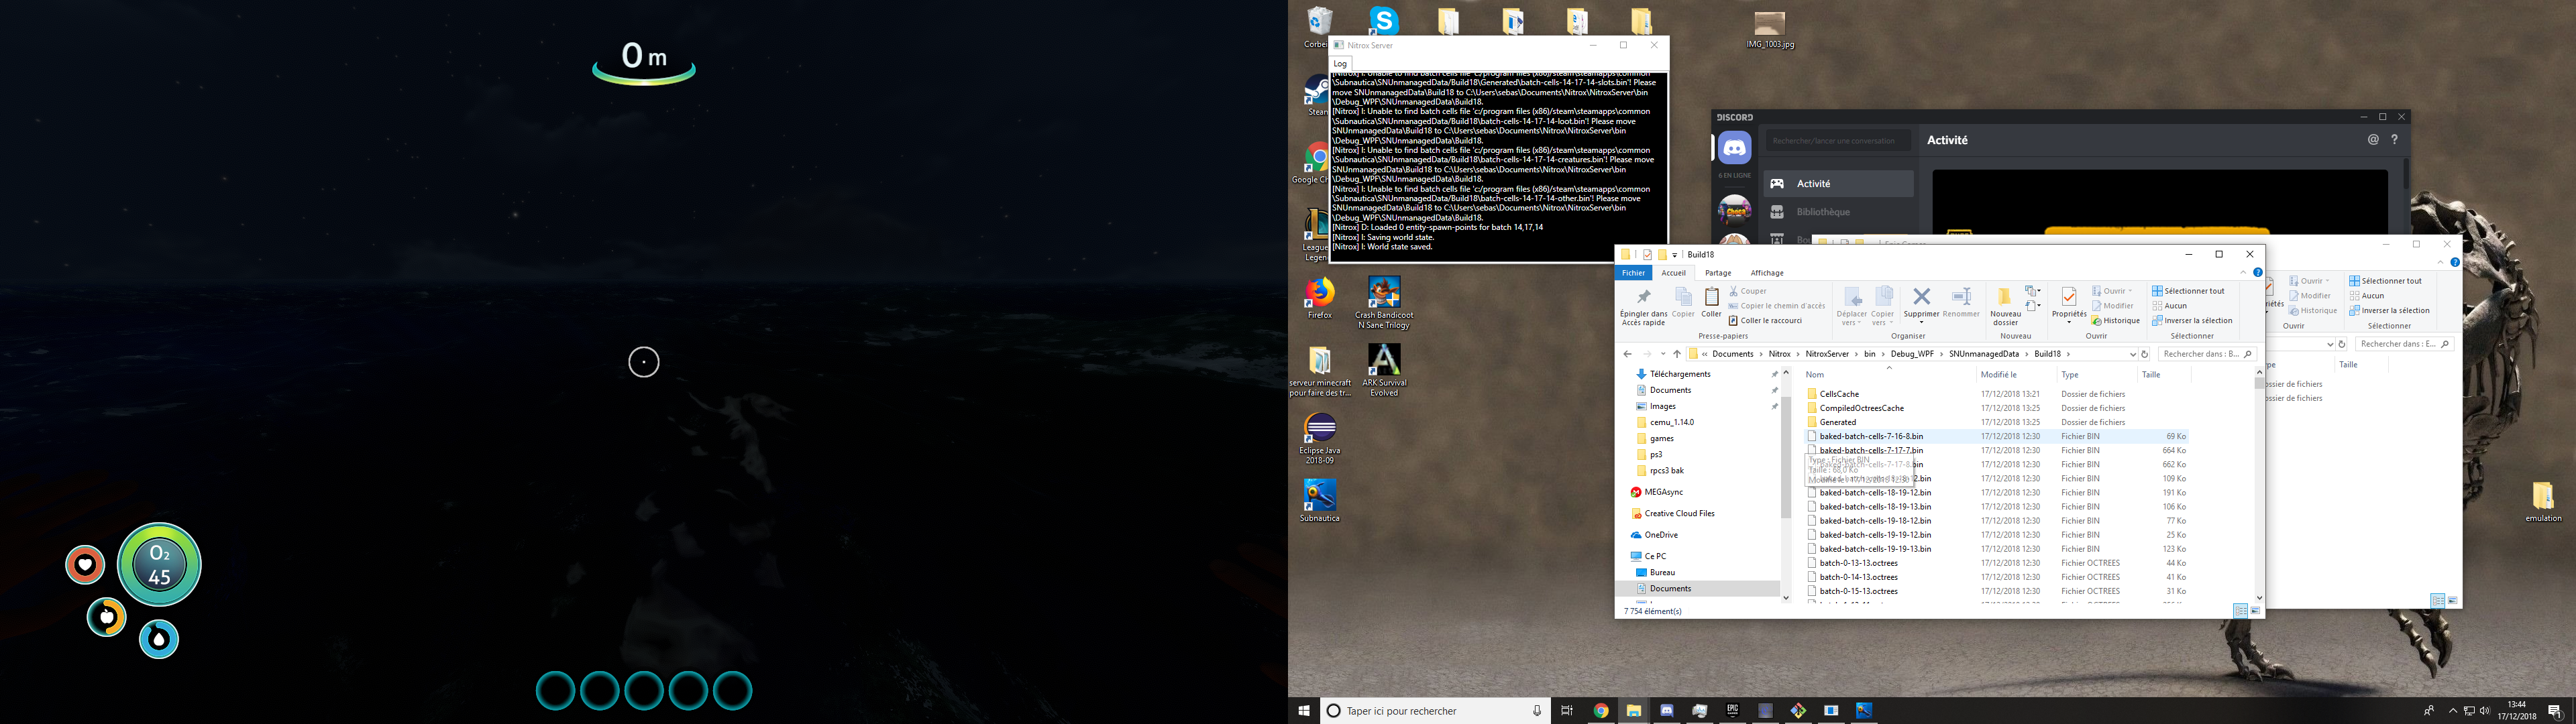Click Épingler dans Accès rapide pin icon

[x=1643, y=298]
